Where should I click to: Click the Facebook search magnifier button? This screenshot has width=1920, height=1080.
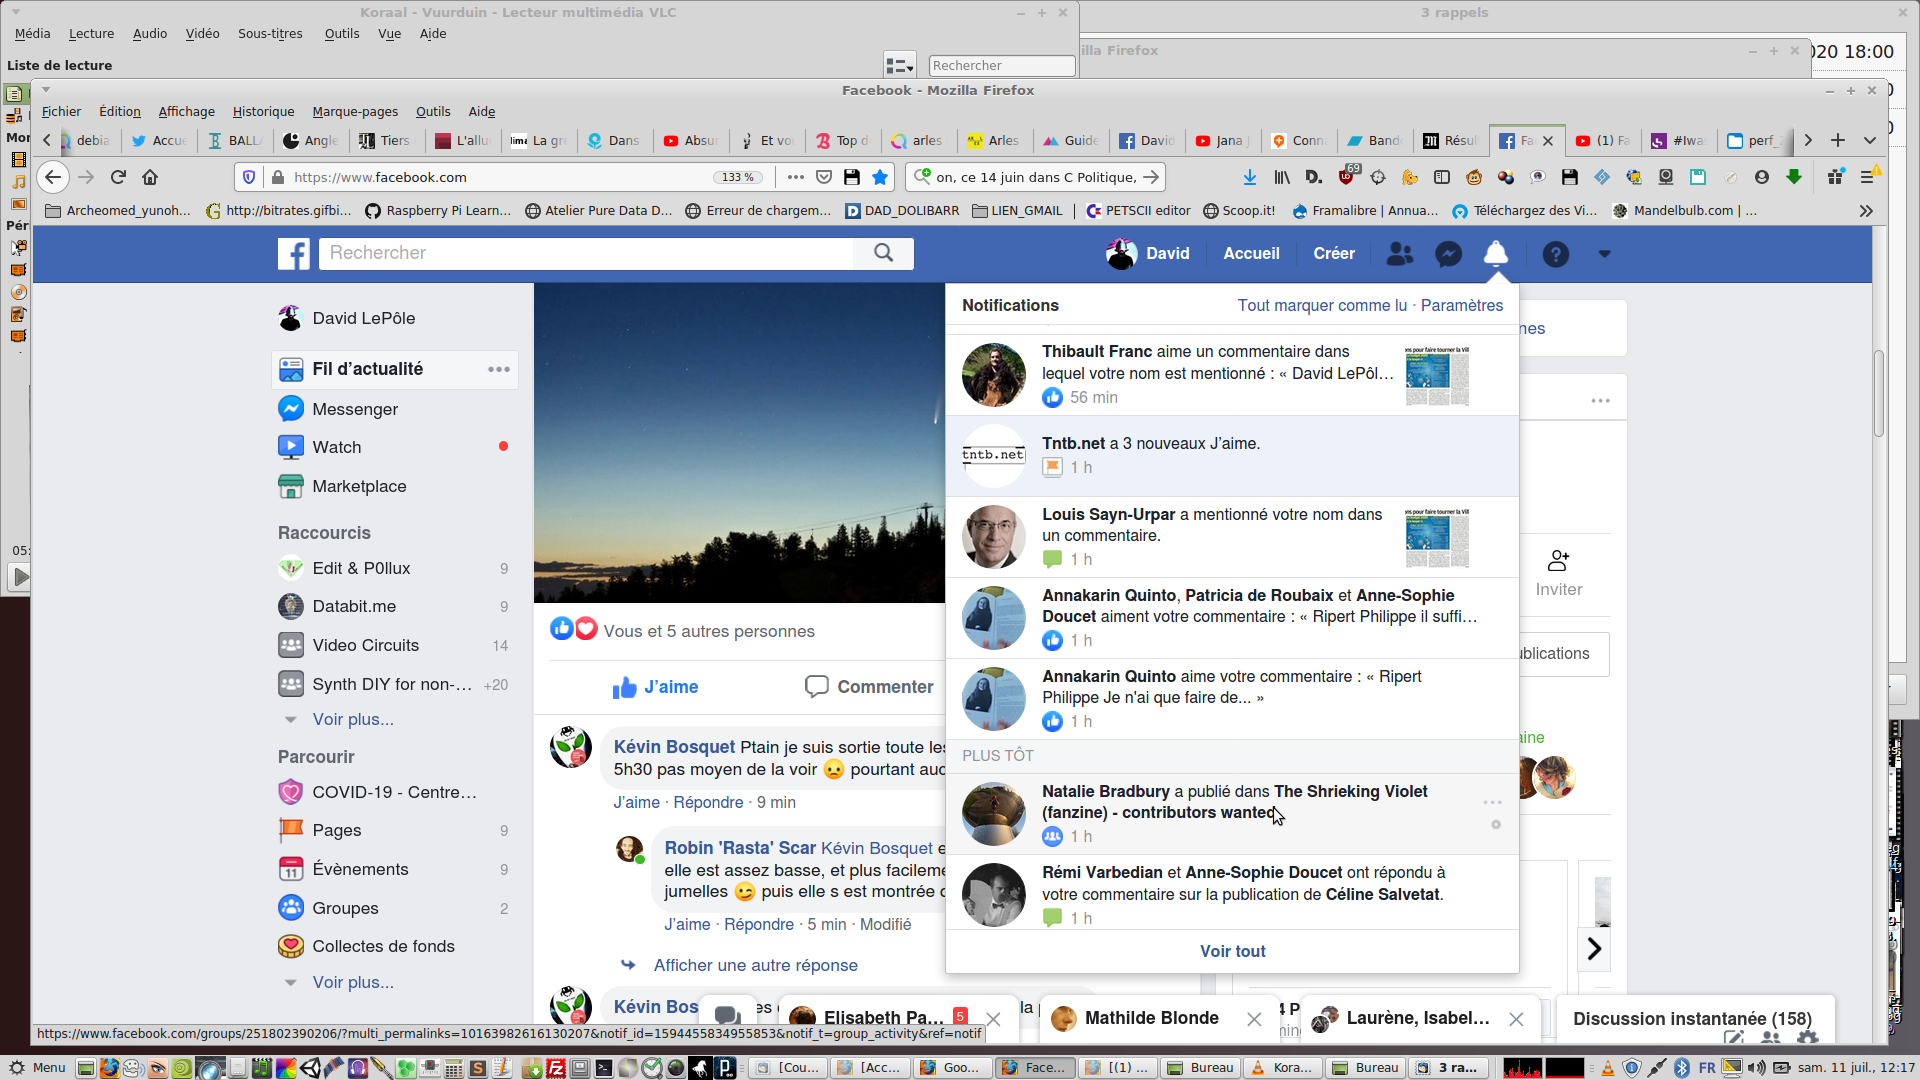click(883, 253)
